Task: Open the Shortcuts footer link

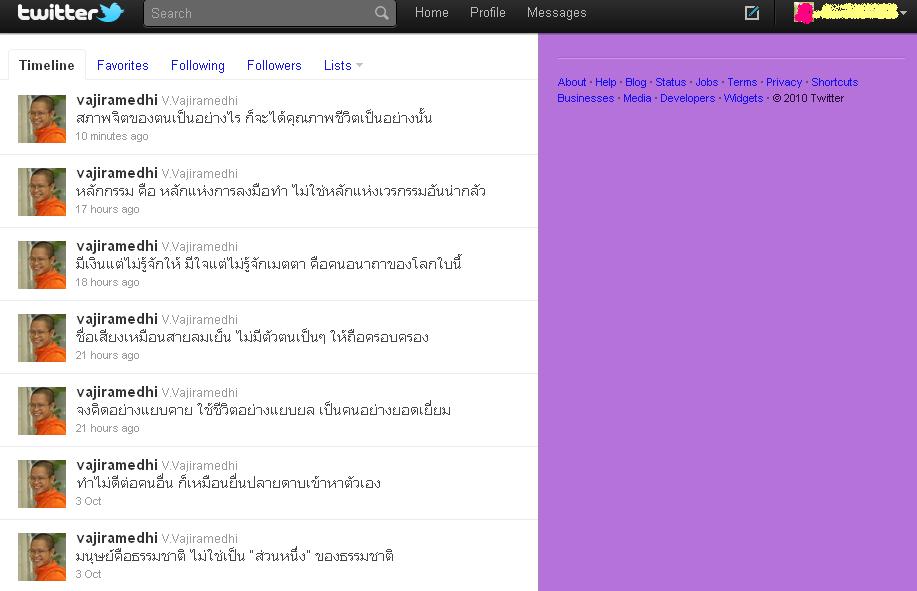Action: pos(835,82)
